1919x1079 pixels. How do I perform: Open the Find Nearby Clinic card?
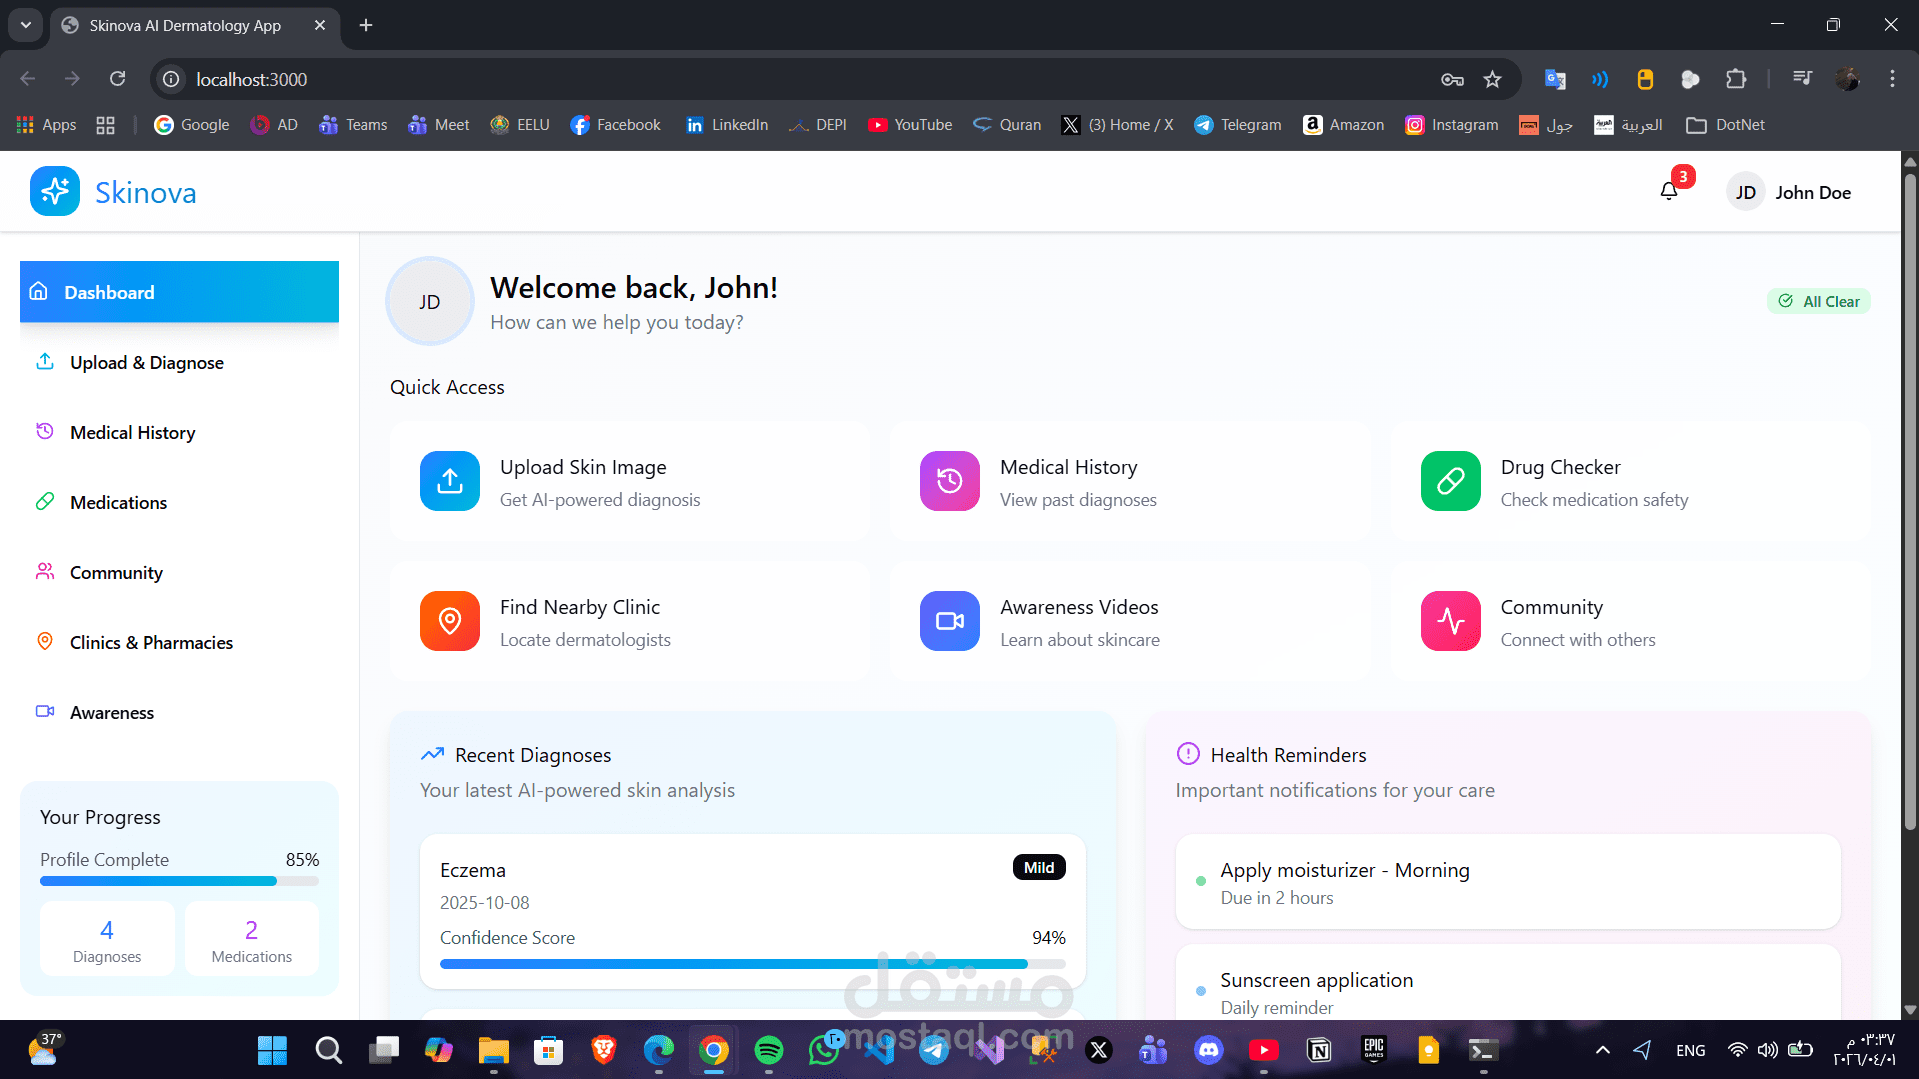pyautogui.click(x=630, y=621)
